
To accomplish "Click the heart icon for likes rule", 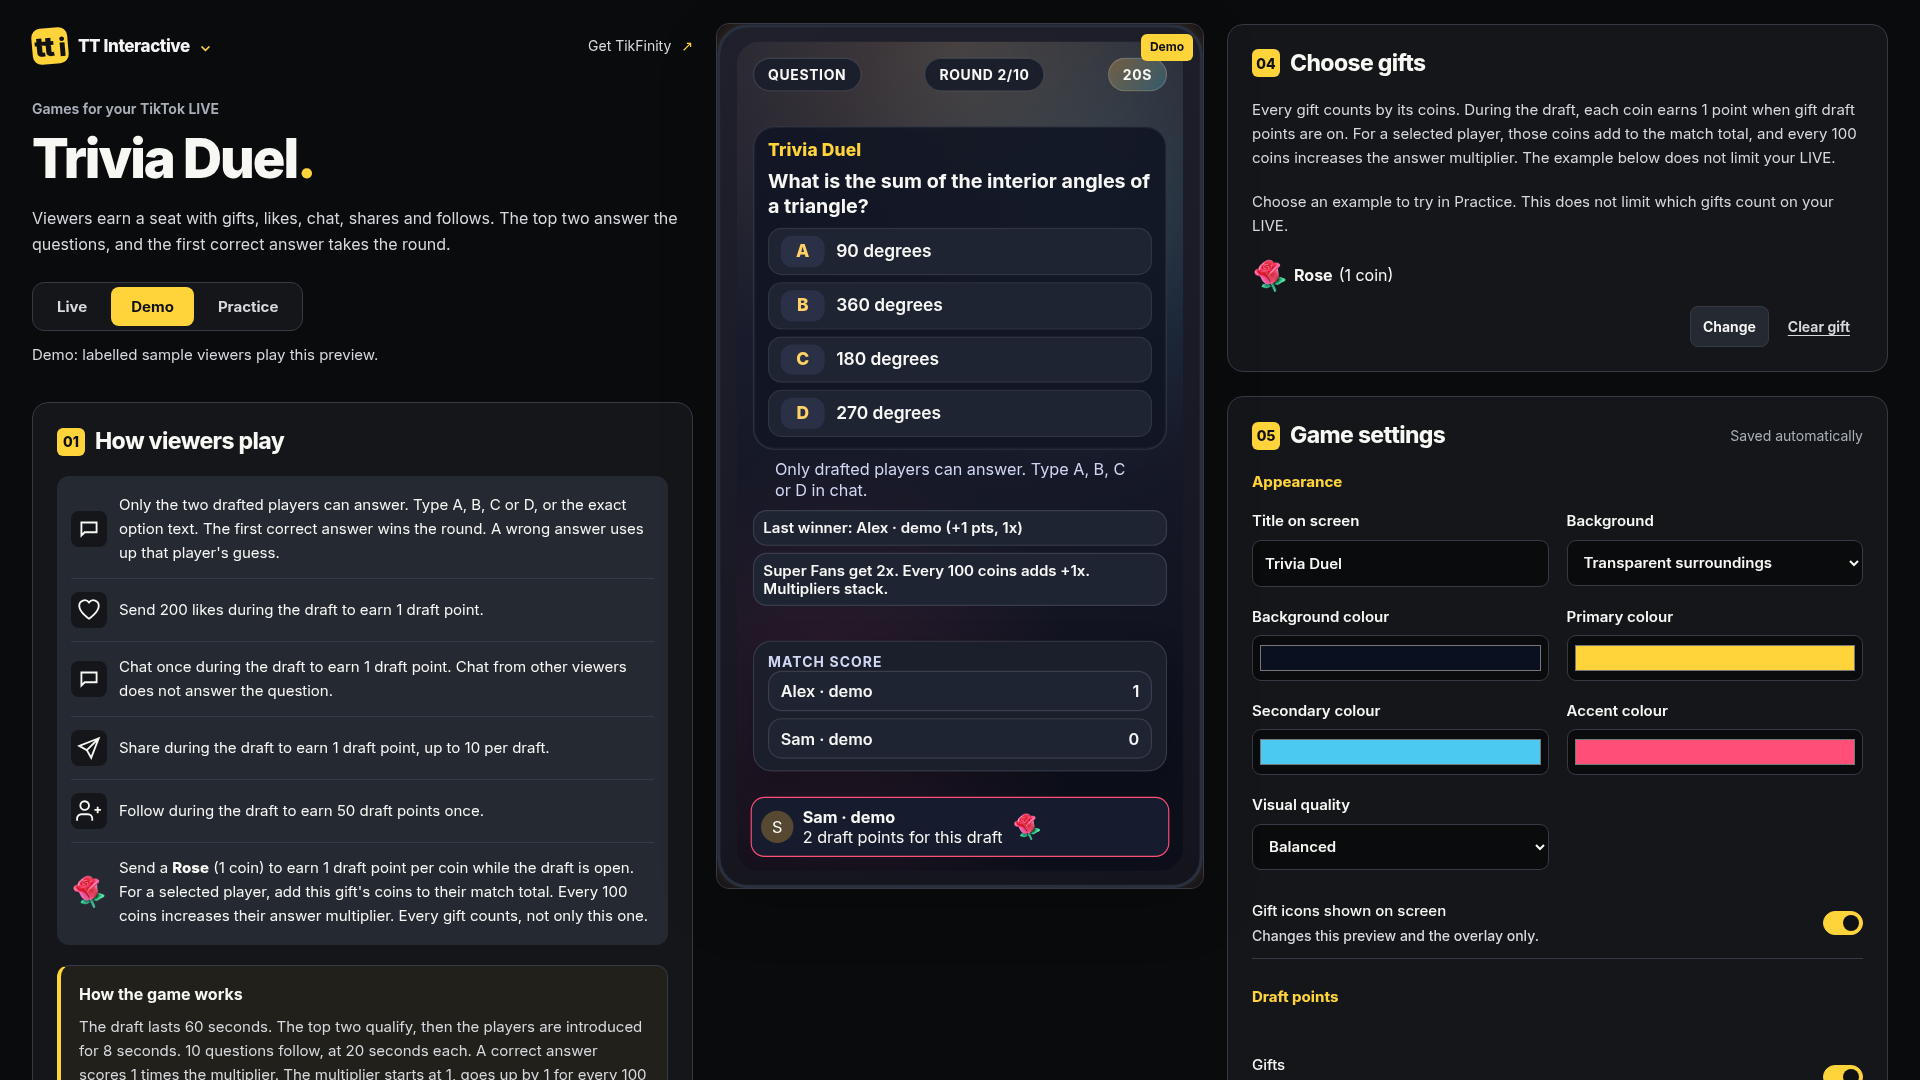I will tap(89, 610).
